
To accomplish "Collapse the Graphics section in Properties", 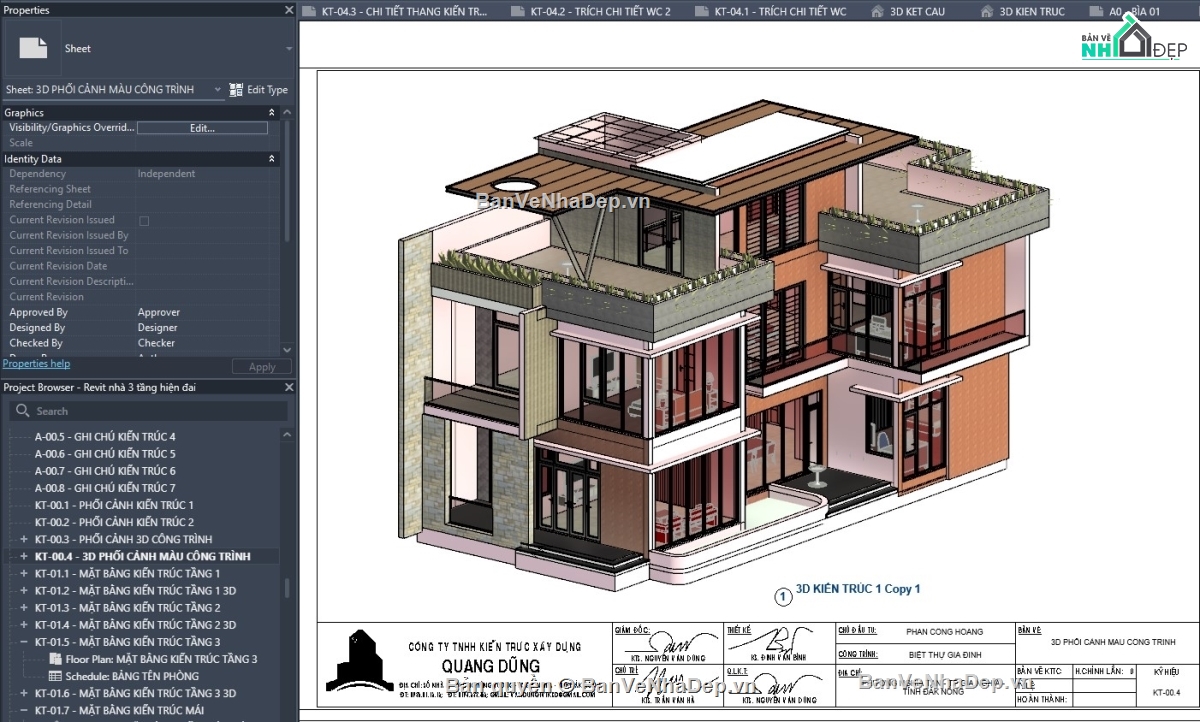I will pos(271,113).
